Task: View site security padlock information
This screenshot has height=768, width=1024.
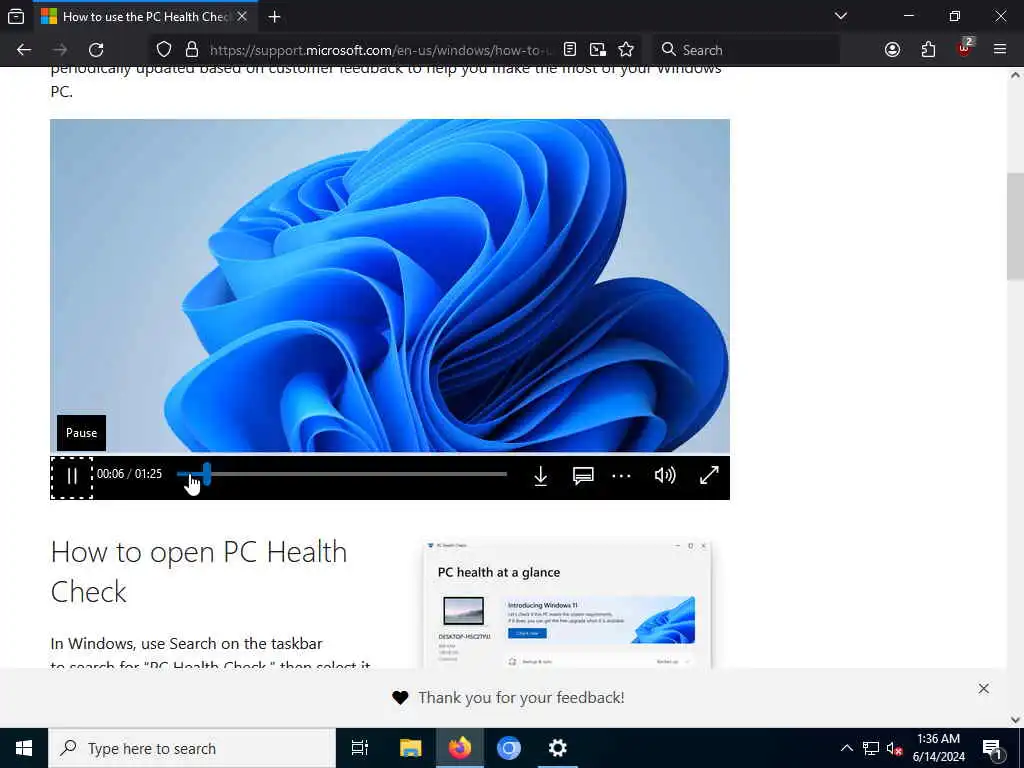Action: point(191,50)
